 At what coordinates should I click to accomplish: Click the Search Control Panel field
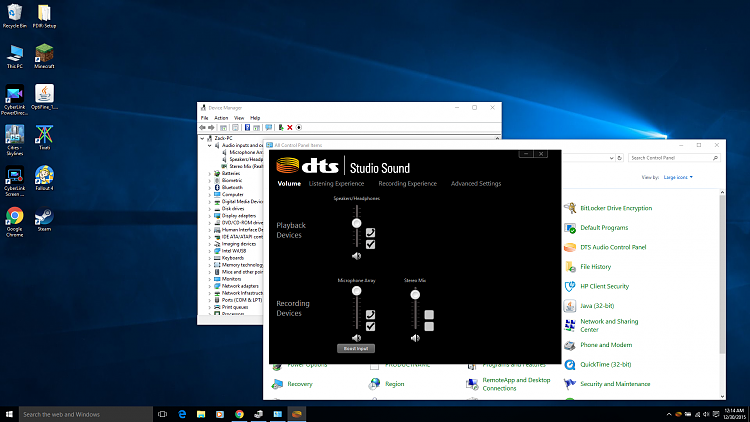tap(674, 158)
